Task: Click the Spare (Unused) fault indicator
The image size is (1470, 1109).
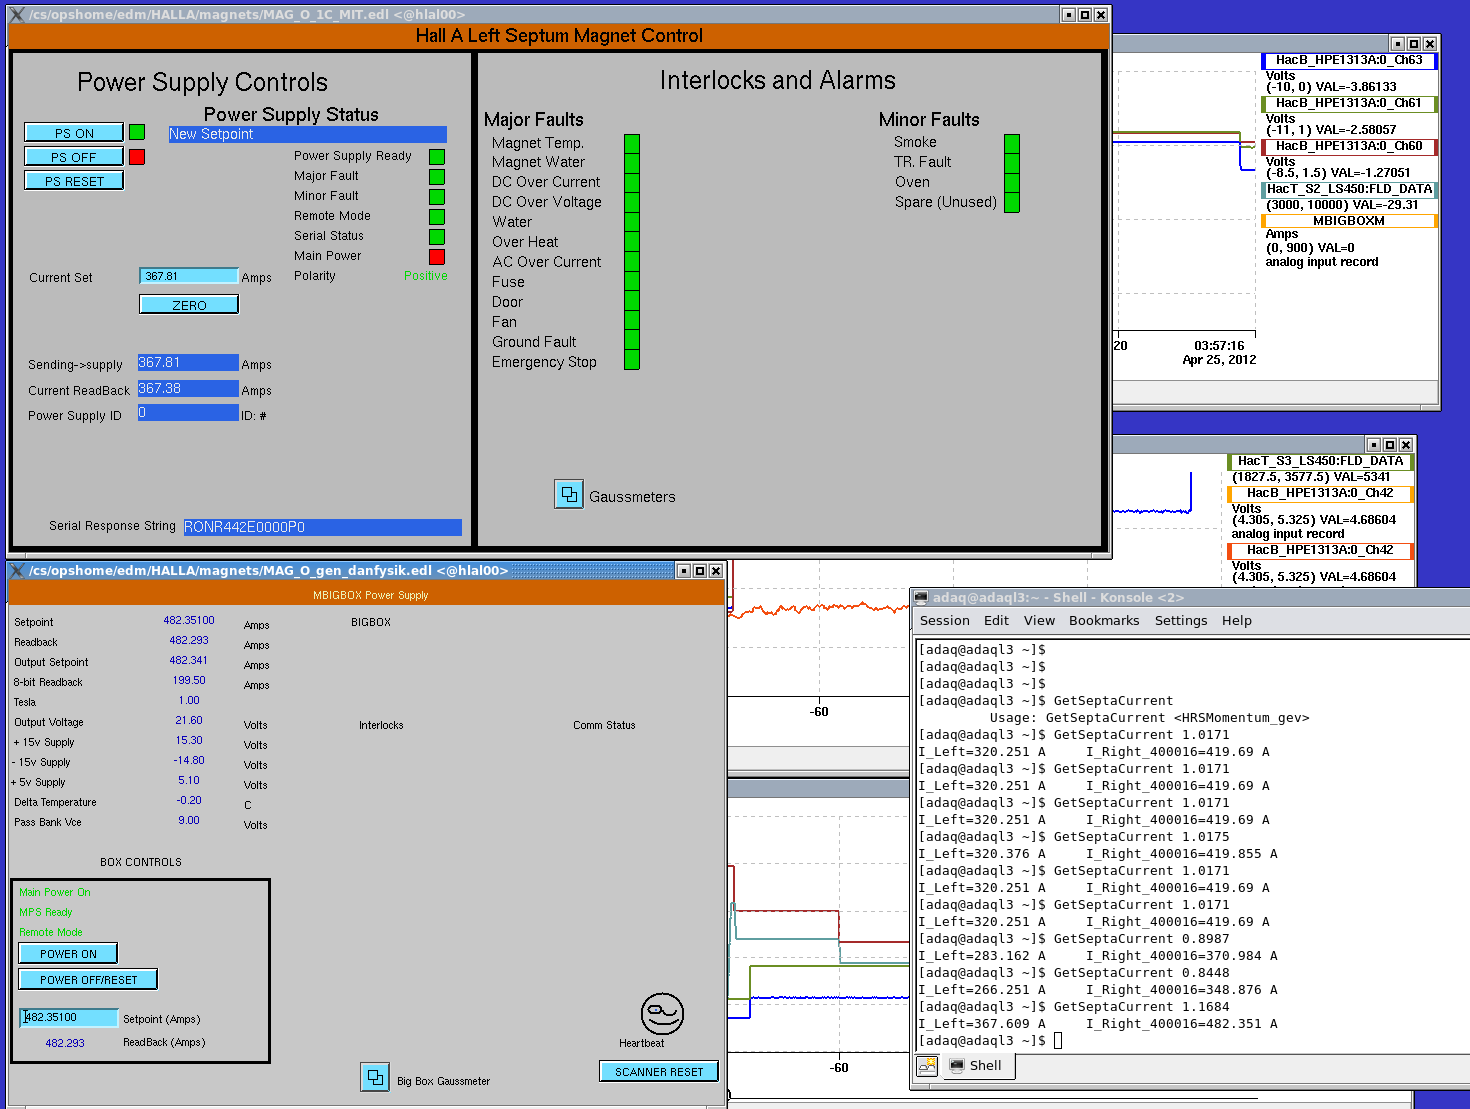Action: pos(1012,203)
